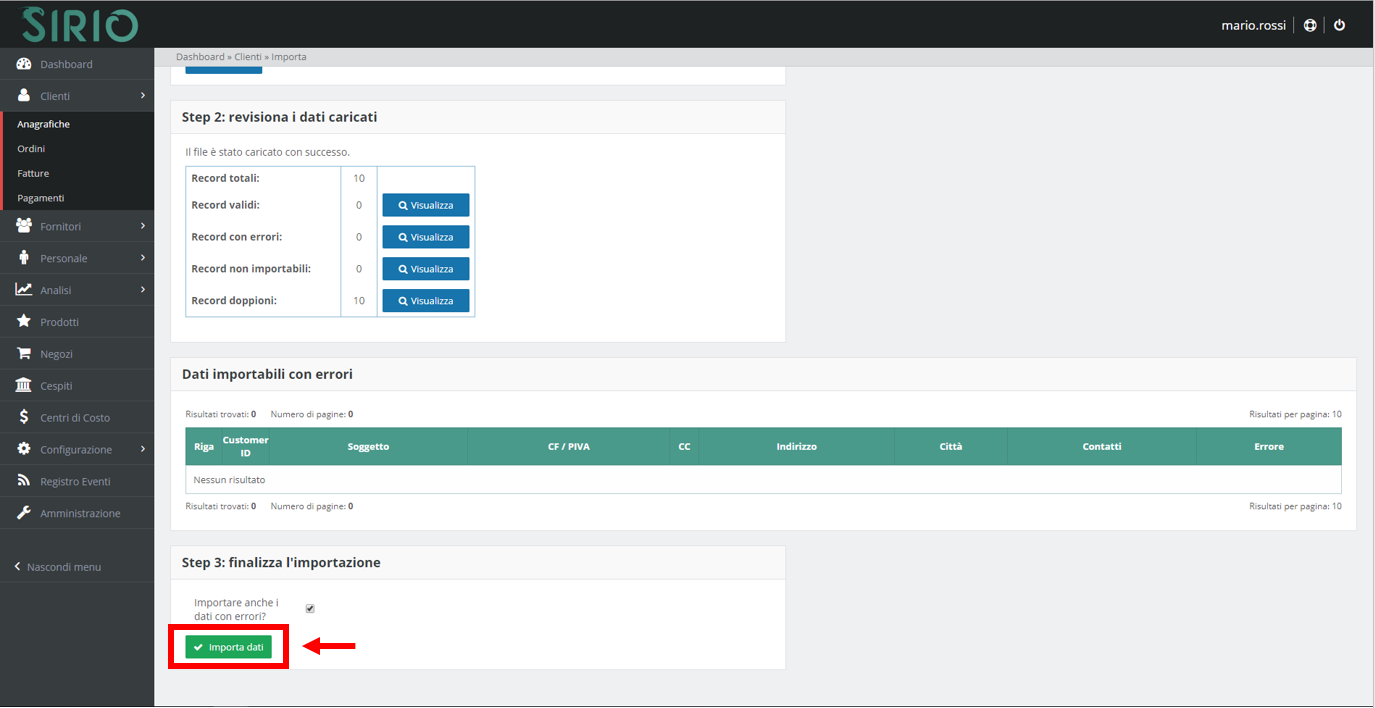Click Clienti in the breadcrumb path

(247, 57)
